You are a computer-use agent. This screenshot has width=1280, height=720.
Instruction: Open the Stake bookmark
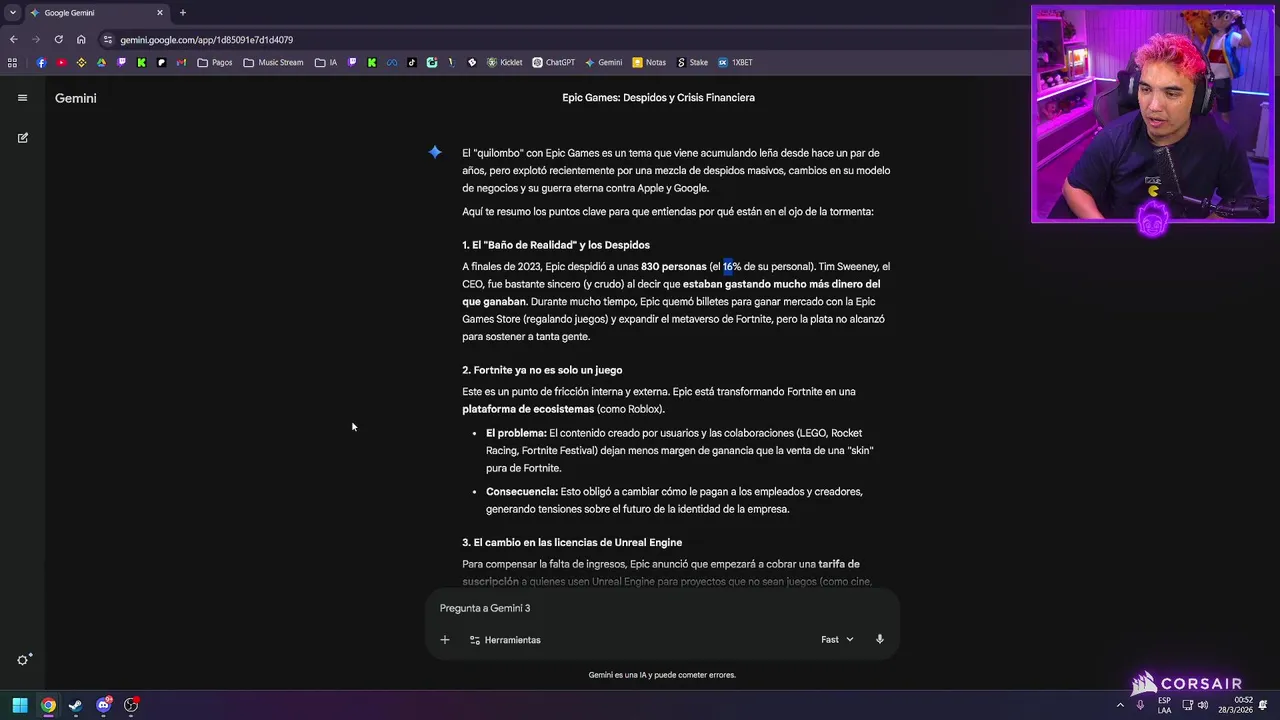coord(692,62)
